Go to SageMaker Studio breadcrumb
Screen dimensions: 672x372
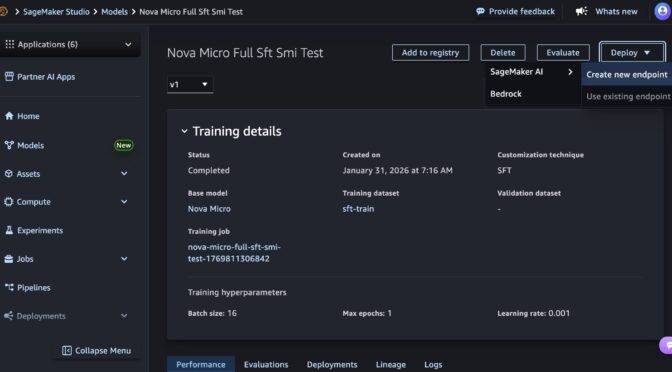[x=56, y=12]
